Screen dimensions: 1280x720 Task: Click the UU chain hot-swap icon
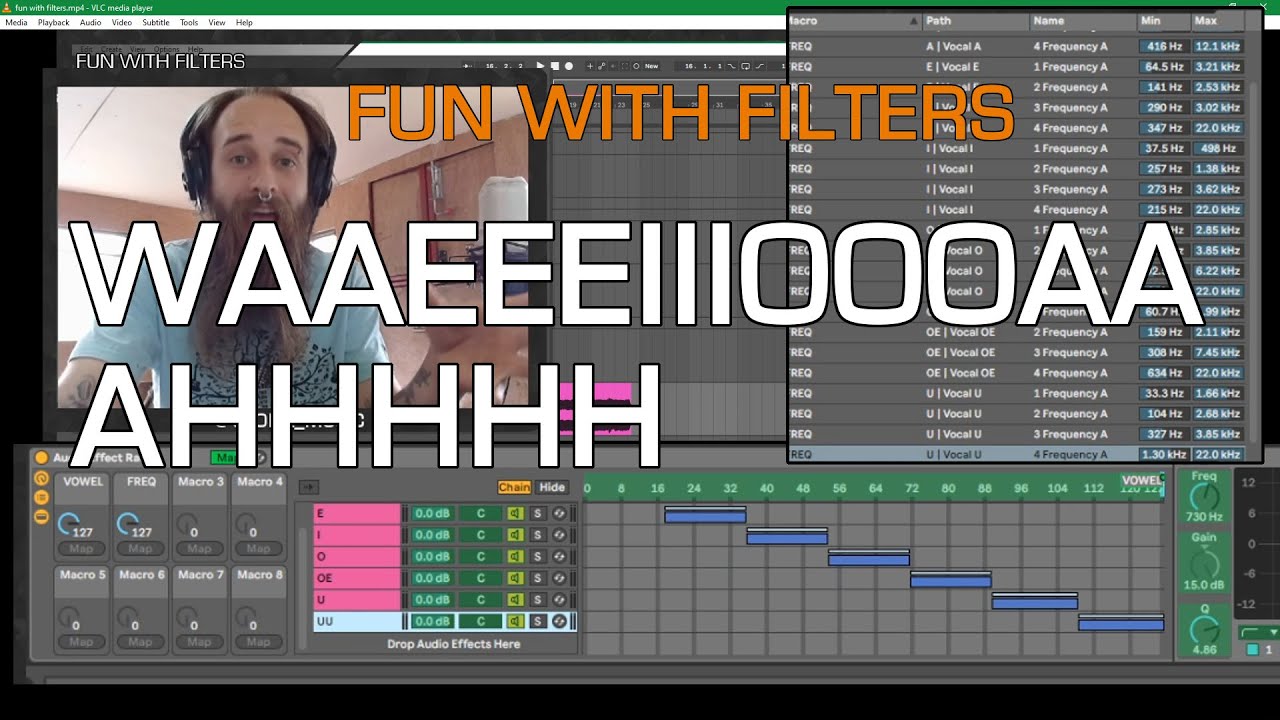pos(559,621)
